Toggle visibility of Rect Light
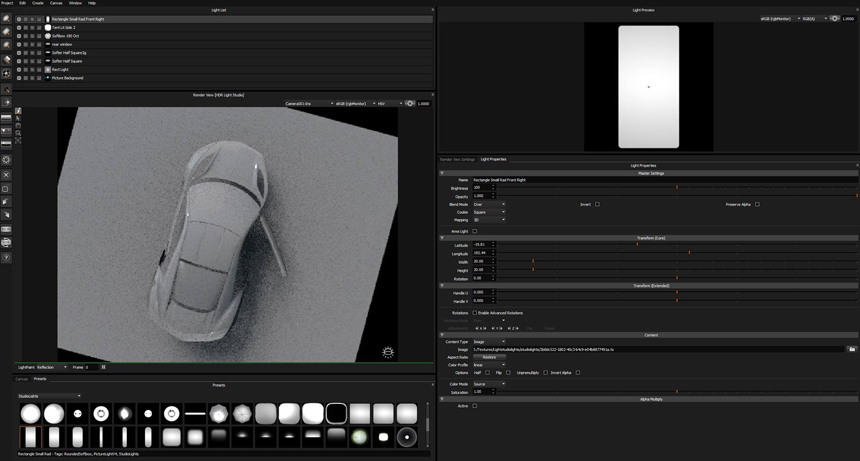Image resolution: width=860 pixels, height=461 pixels. [19, 70]
